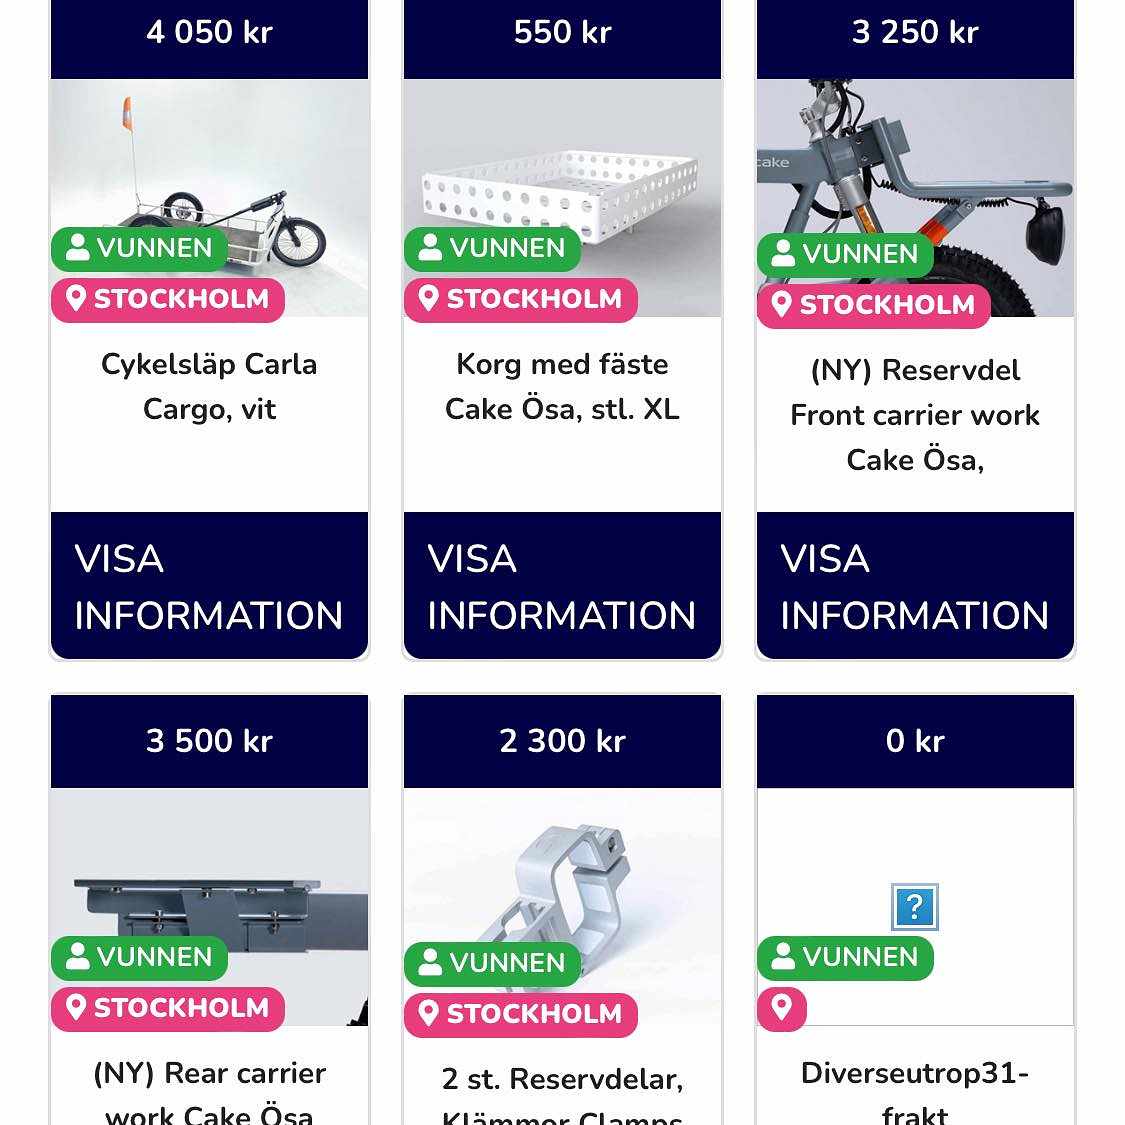Click the Stockholm badge on the Rear carrier work card
The height and width of the screenshot is (1125, 1125).
(x=167, y=1008)
